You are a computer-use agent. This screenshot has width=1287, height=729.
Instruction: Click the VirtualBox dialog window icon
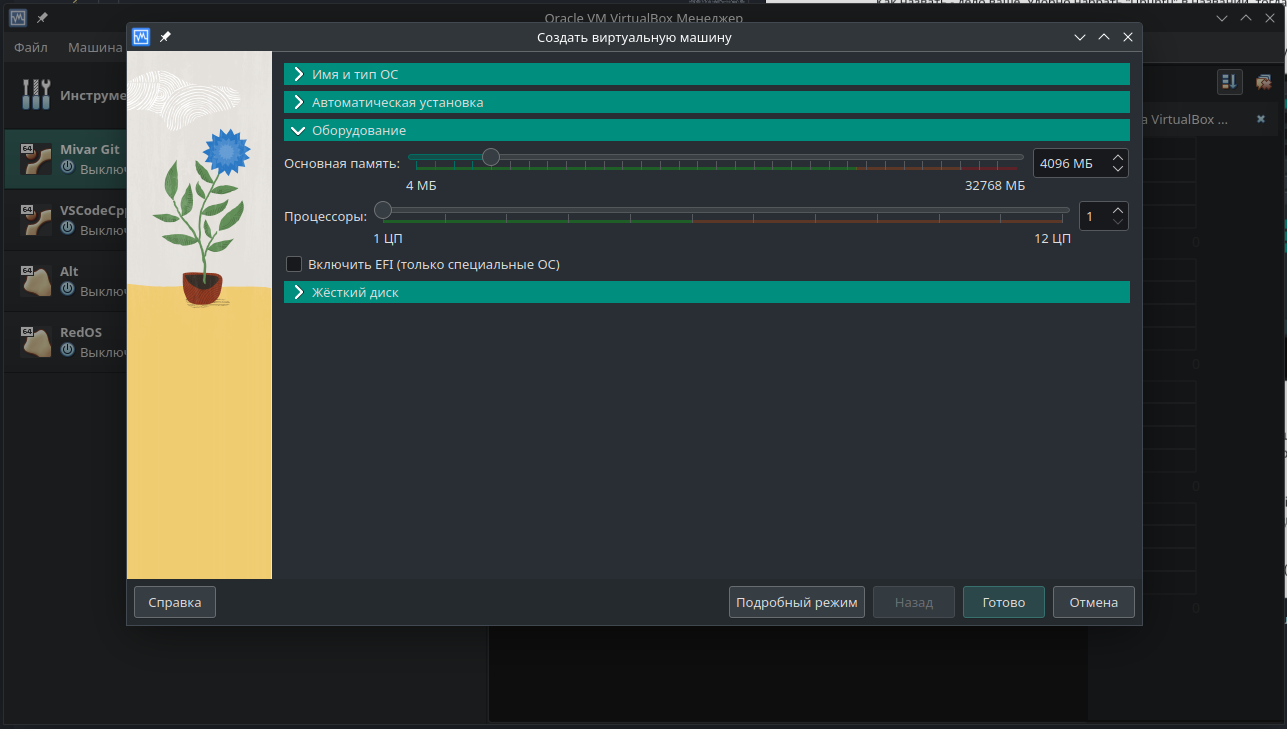[x=140, y=37]
